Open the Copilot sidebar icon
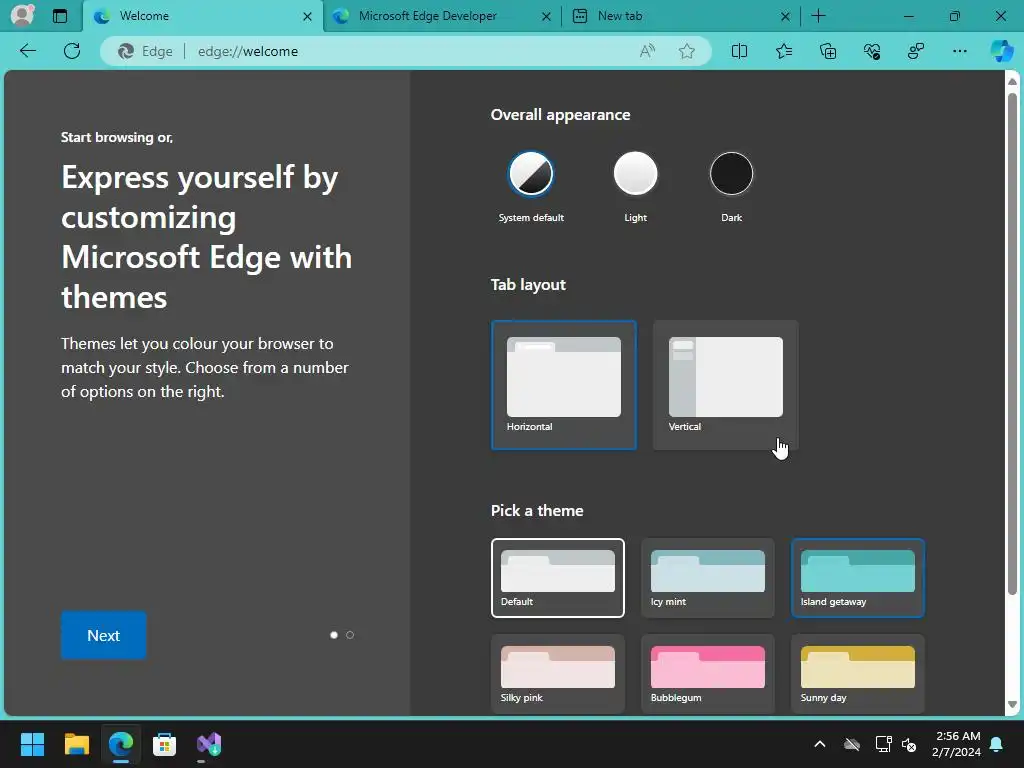The height and width of the screenshot is (768, 1024). (x=1002, y=51)
